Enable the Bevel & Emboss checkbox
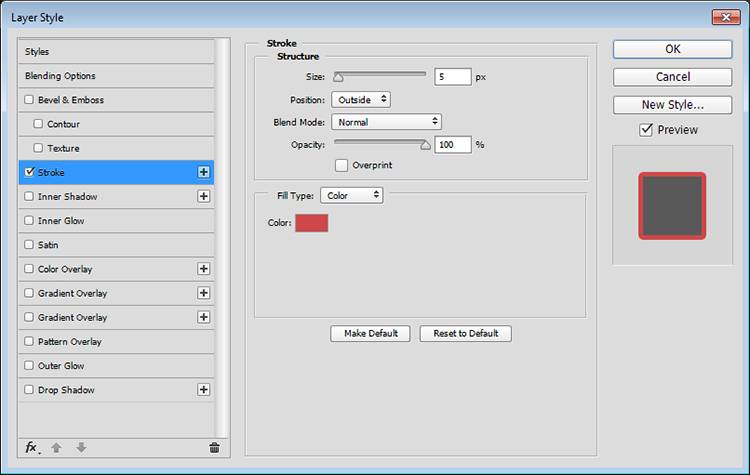This screenshot has width=750, height=475. pos(29,100)
